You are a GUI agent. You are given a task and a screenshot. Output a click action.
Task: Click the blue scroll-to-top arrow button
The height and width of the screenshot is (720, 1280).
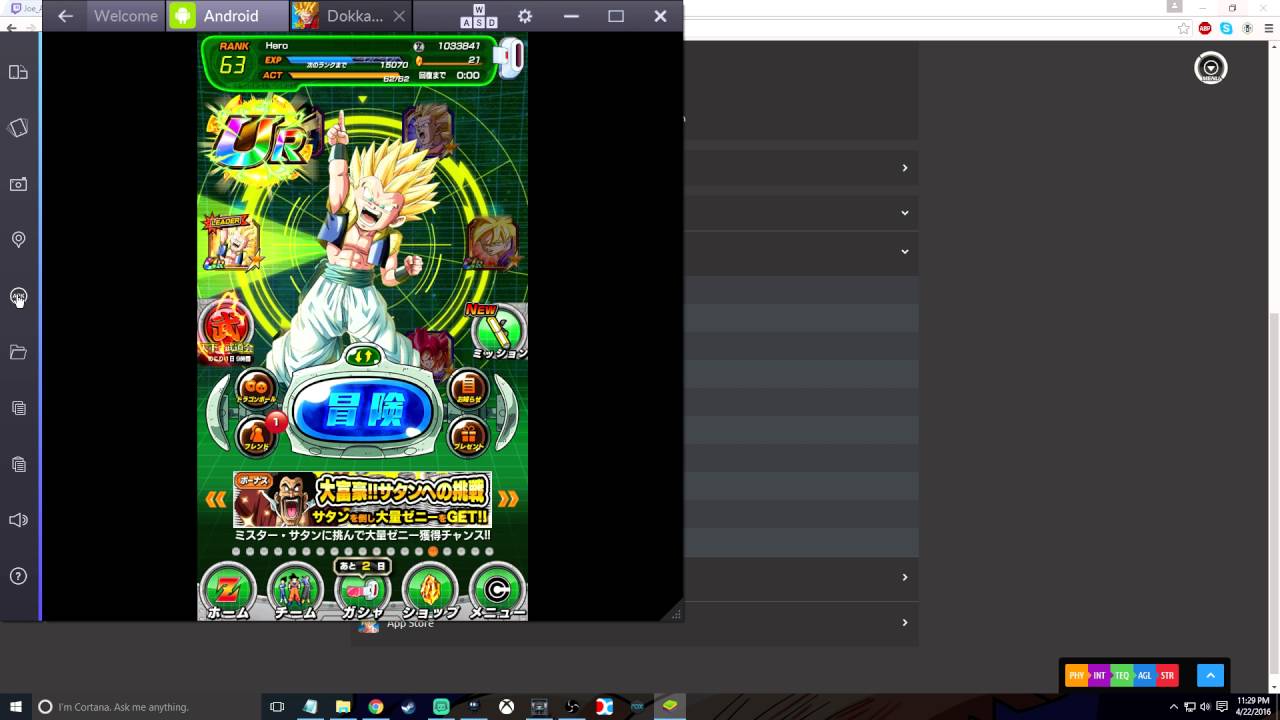[1210, 676]
